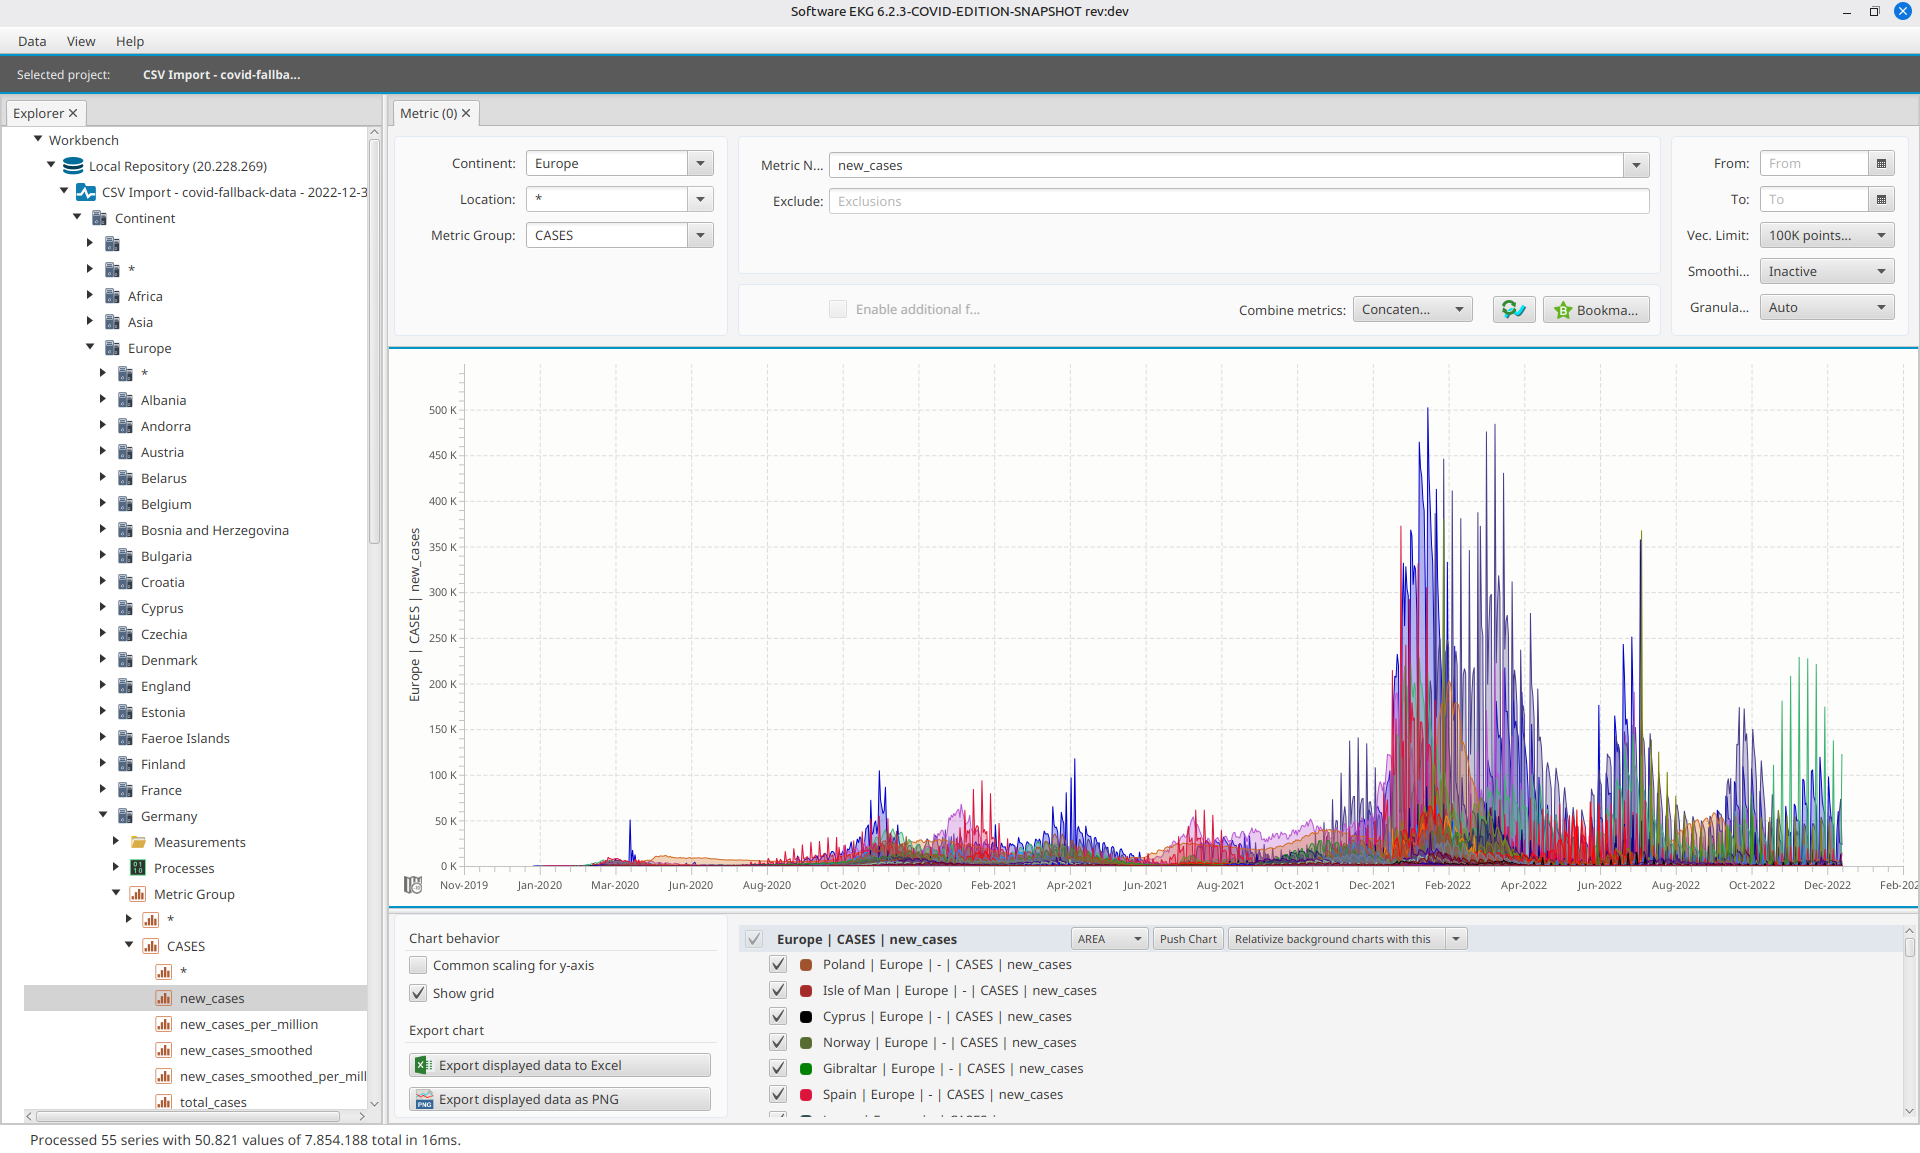Click the Spain series red color swatch

806,1095
